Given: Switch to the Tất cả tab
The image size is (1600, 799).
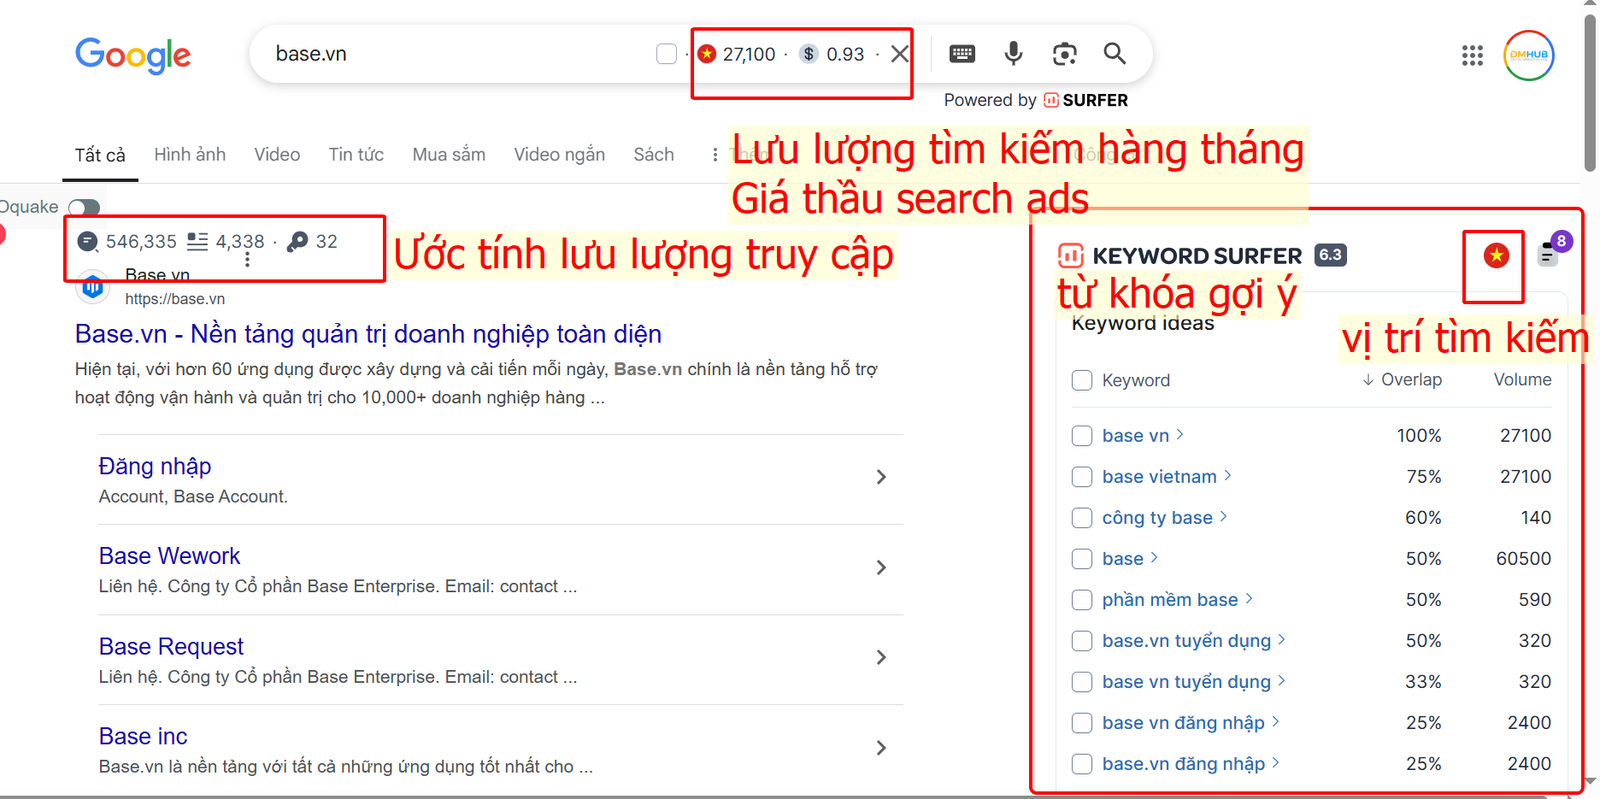Looking at the screenshot, I should (x=100, y=155).
